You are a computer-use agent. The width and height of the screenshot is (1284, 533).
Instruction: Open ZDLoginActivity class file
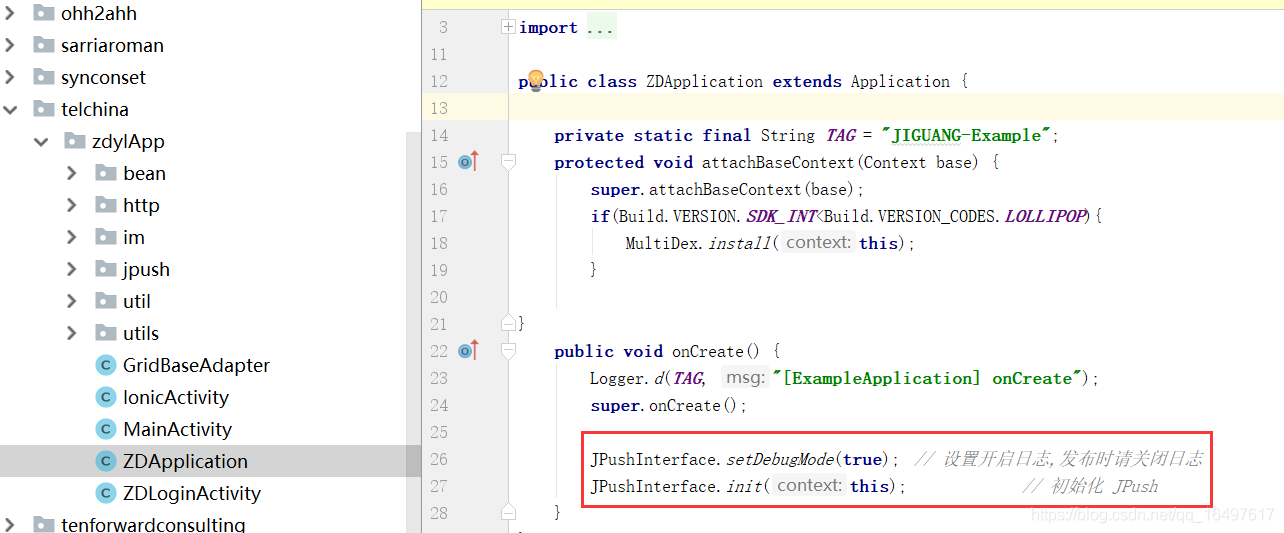coord(192,493)
